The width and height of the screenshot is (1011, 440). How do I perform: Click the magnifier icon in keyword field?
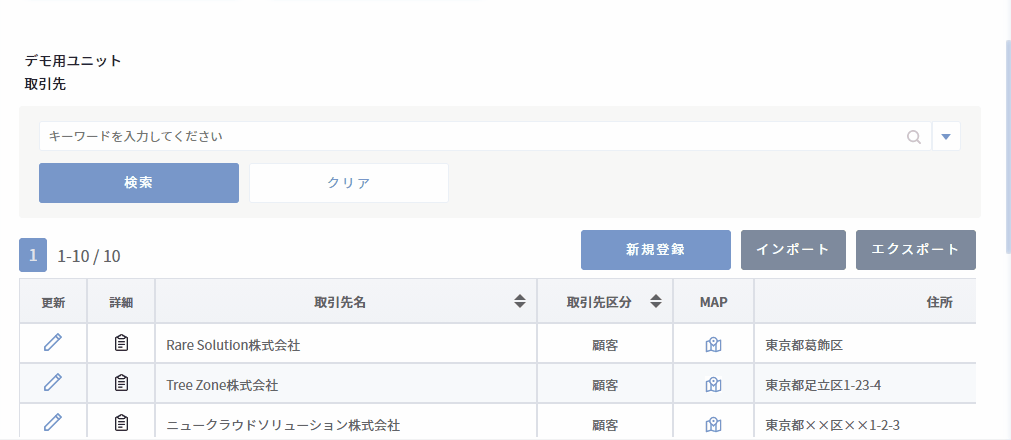tap(914, 137)
